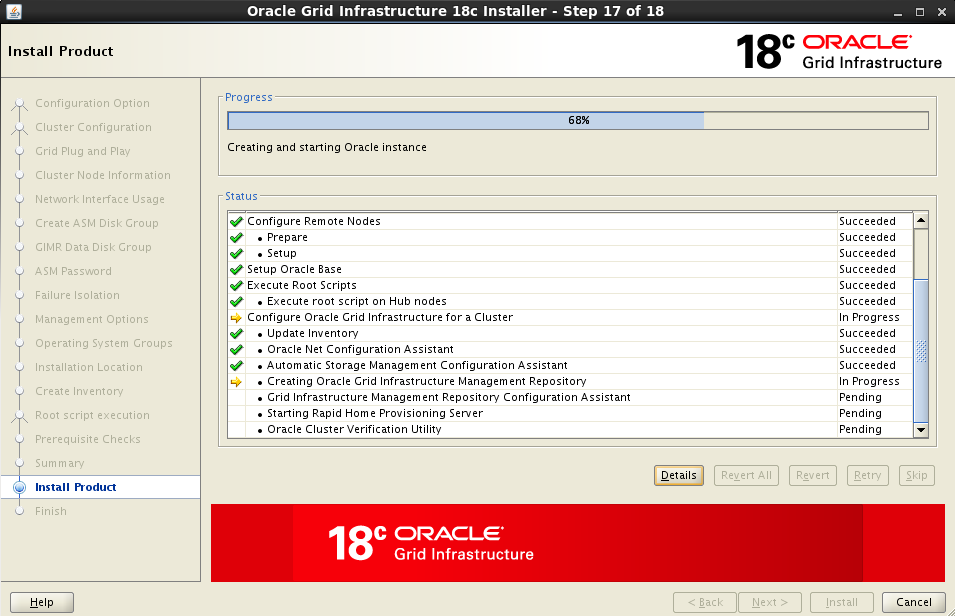The width and height of the screenshot is (955, 616).
Task: Click status list scrollbar up arrow
Action: coord(921,221)
